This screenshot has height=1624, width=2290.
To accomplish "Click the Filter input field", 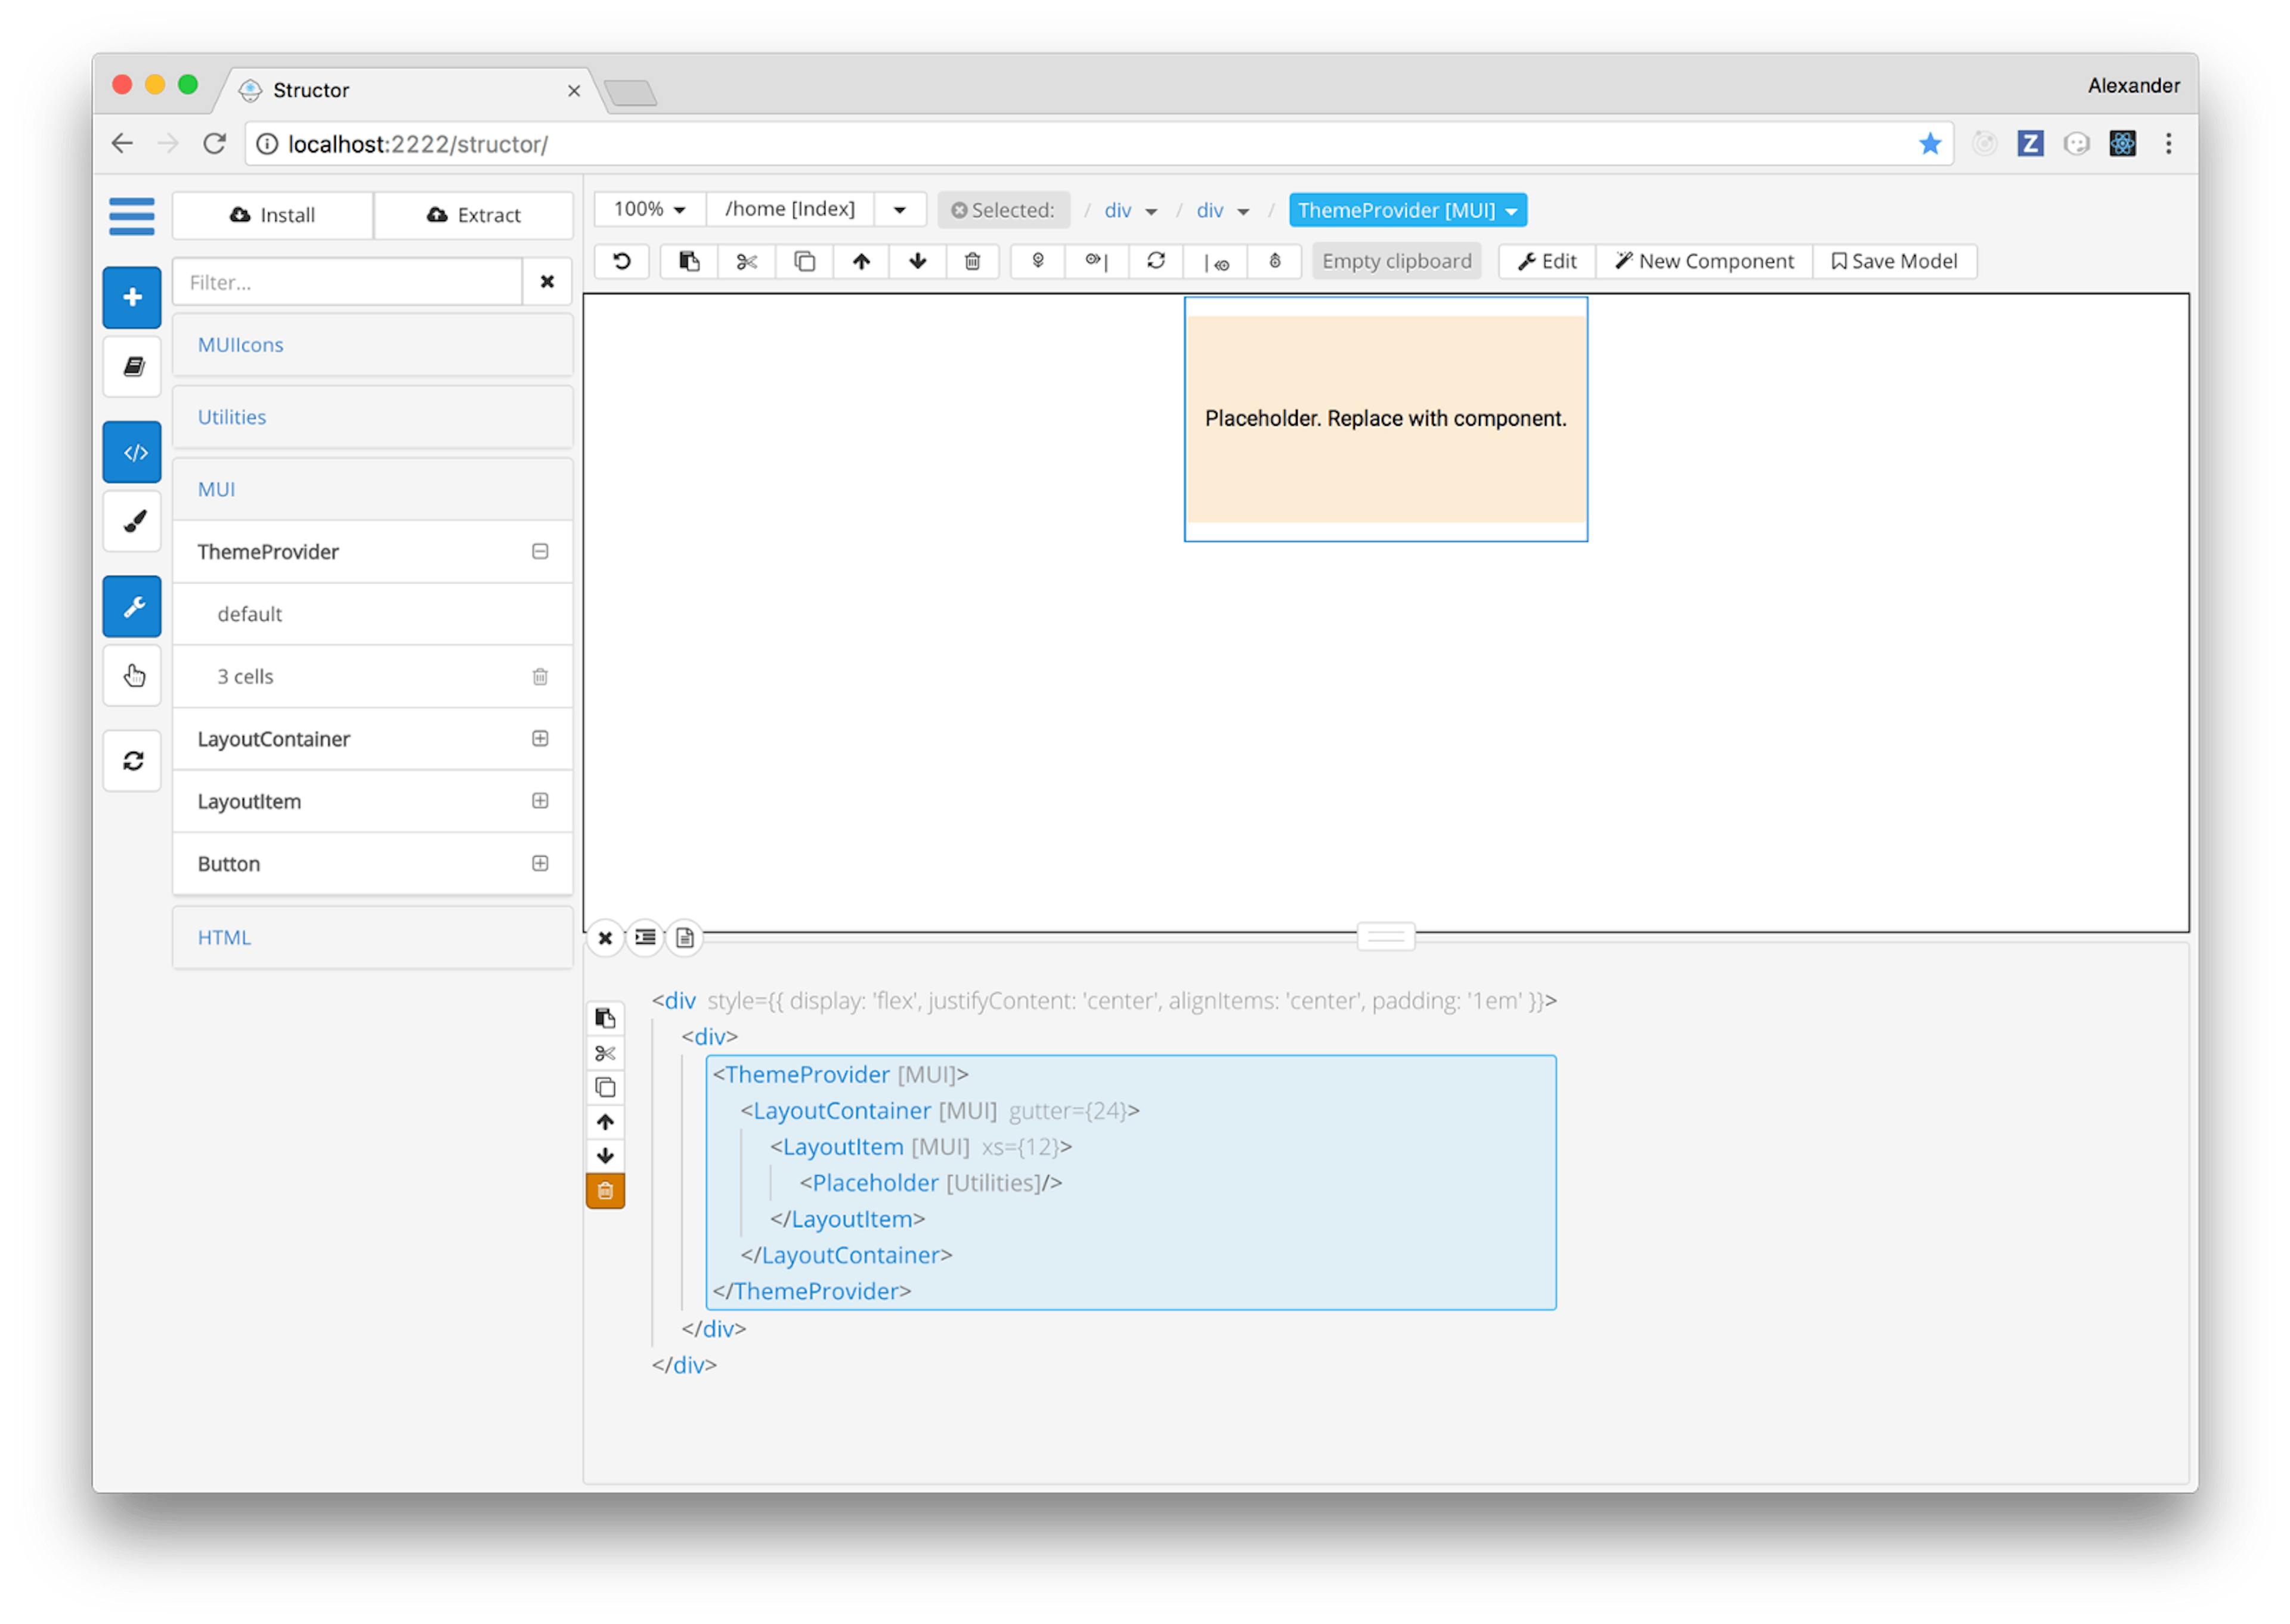I will point(347,282).
